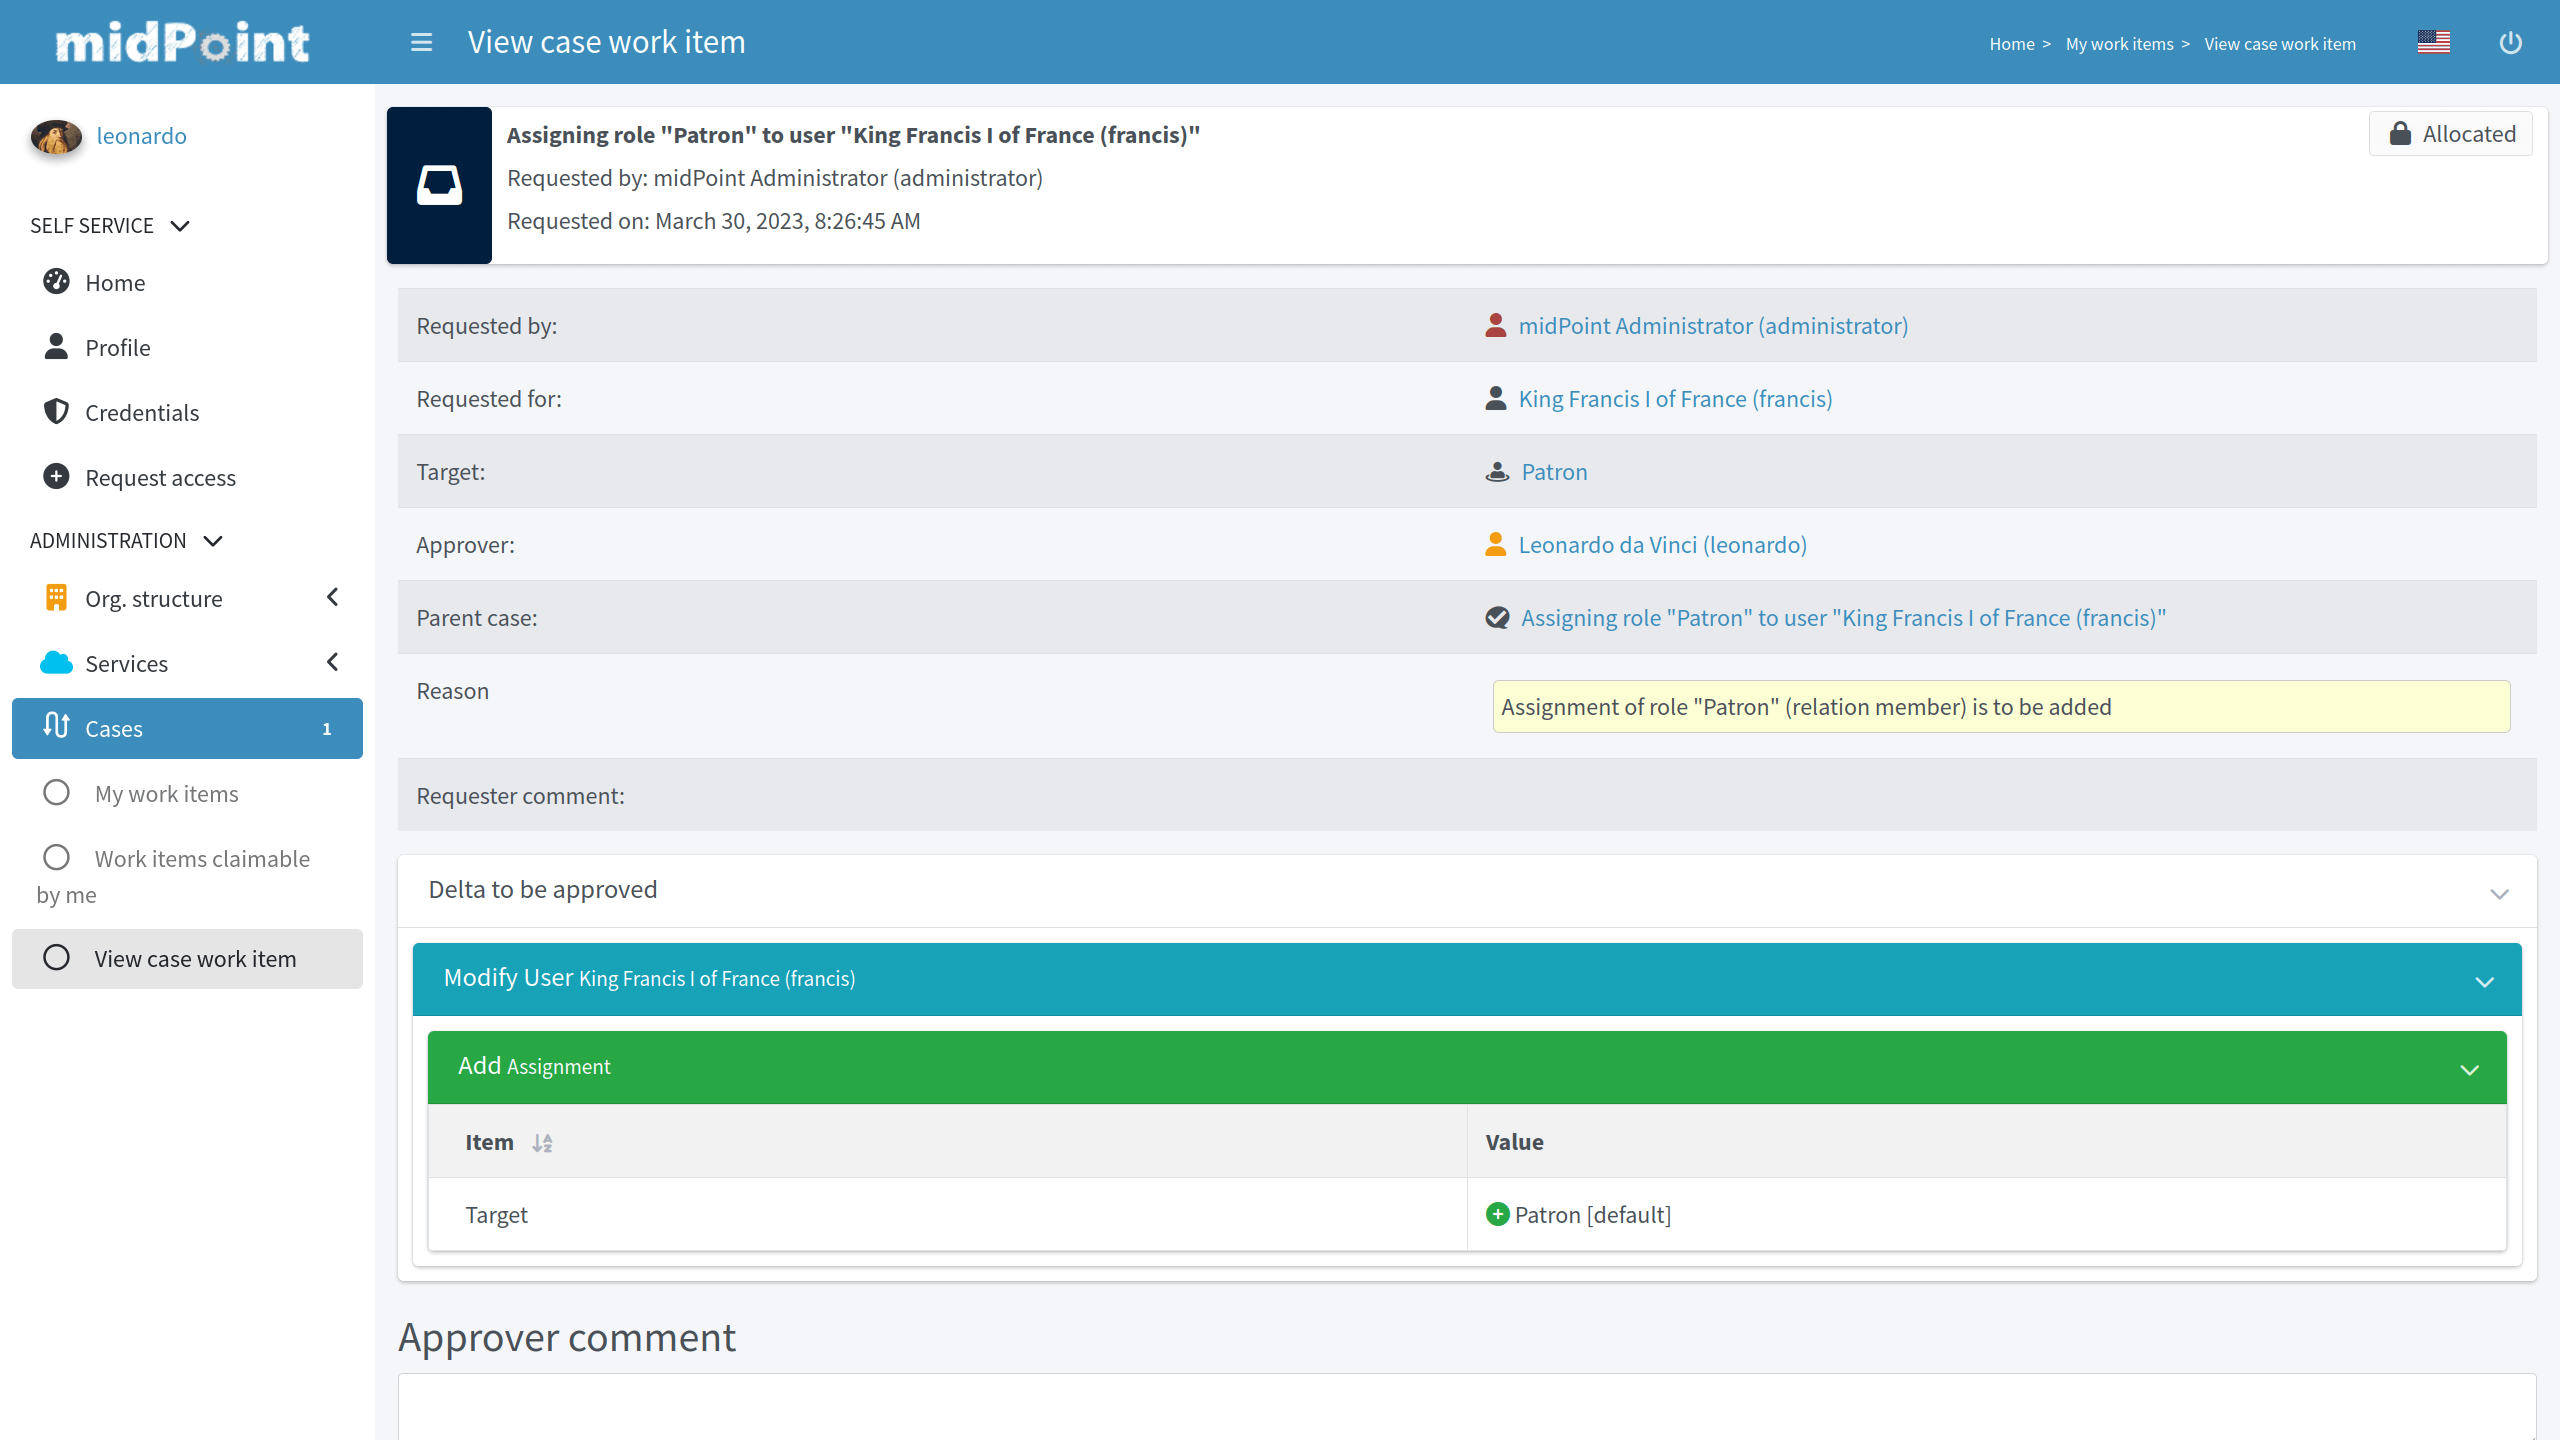Open the King Francis I of France link
The width and height of the screenshot is (2560, 1440).
1675,399
